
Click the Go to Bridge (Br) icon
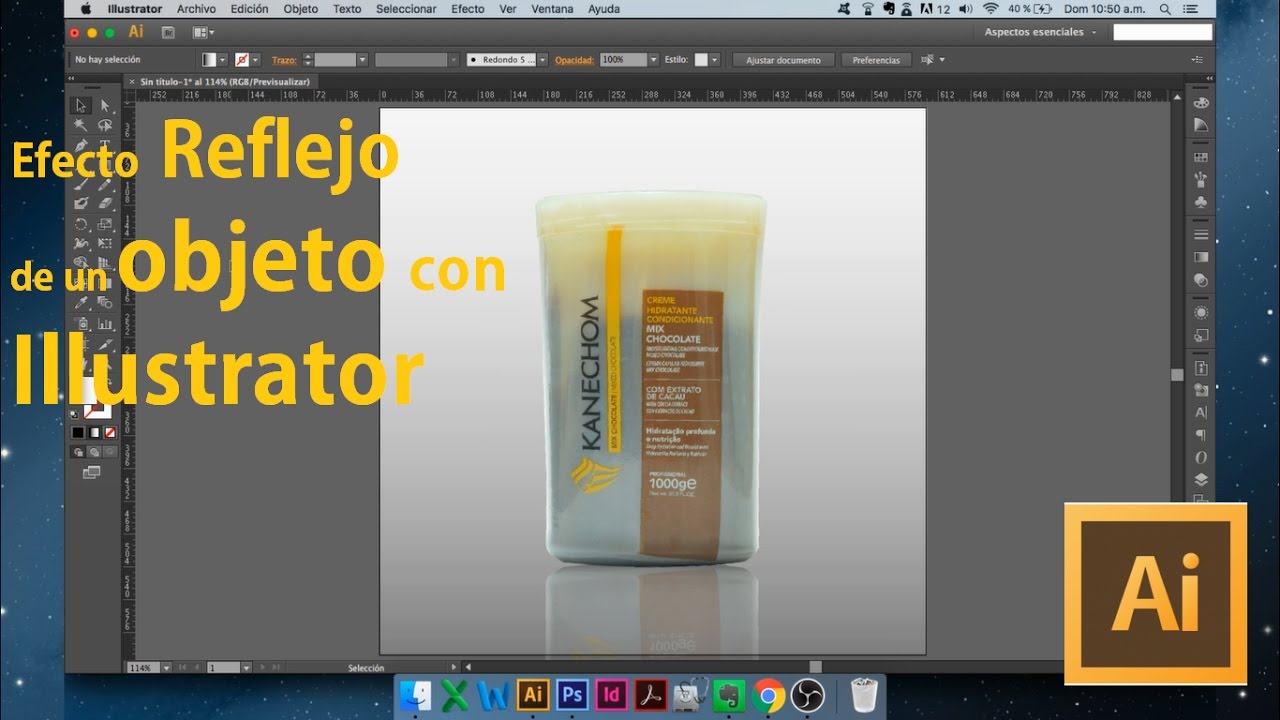pyautogui.click(x=167, y=32)
